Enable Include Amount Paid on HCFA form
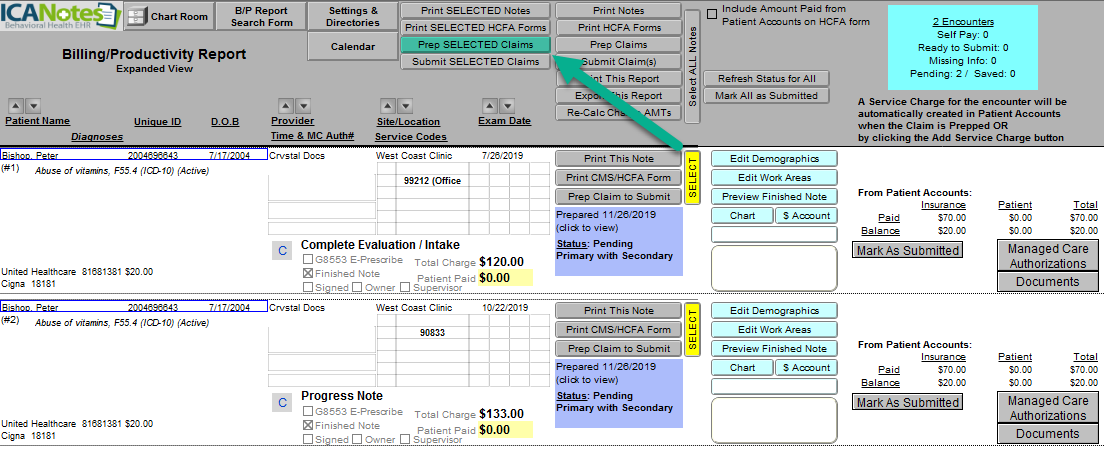Viewport: 1104px width, 449px height. pyautogui.click(x=712, y=14)
